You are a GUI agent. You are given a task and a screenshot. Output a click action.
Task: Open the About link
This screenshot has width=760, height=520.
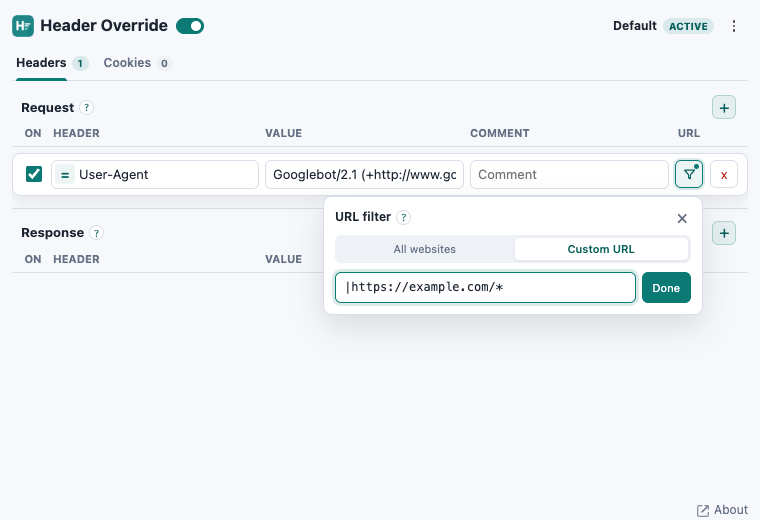[722, 510]
